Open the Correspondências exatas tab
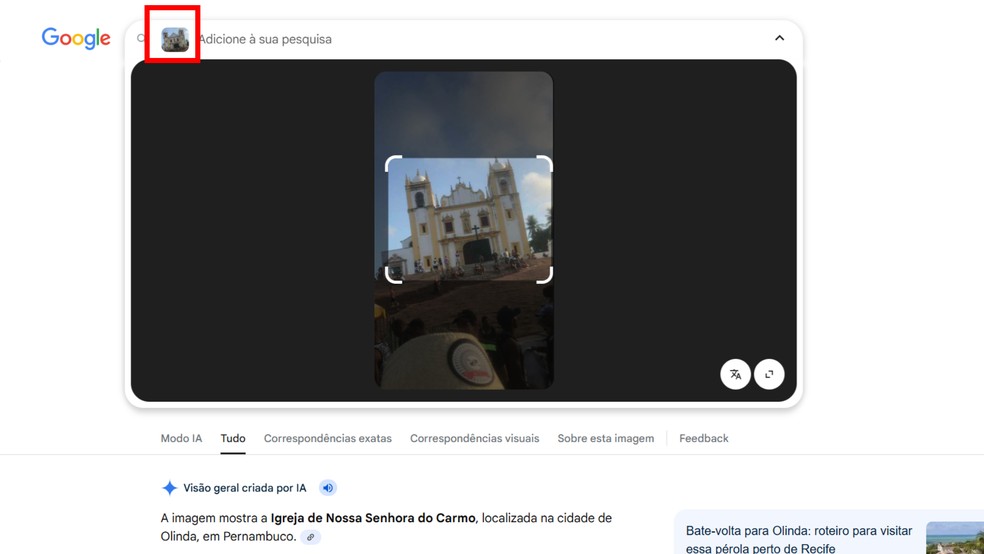This screenshot has width=984, height=554. coord(328,439)
